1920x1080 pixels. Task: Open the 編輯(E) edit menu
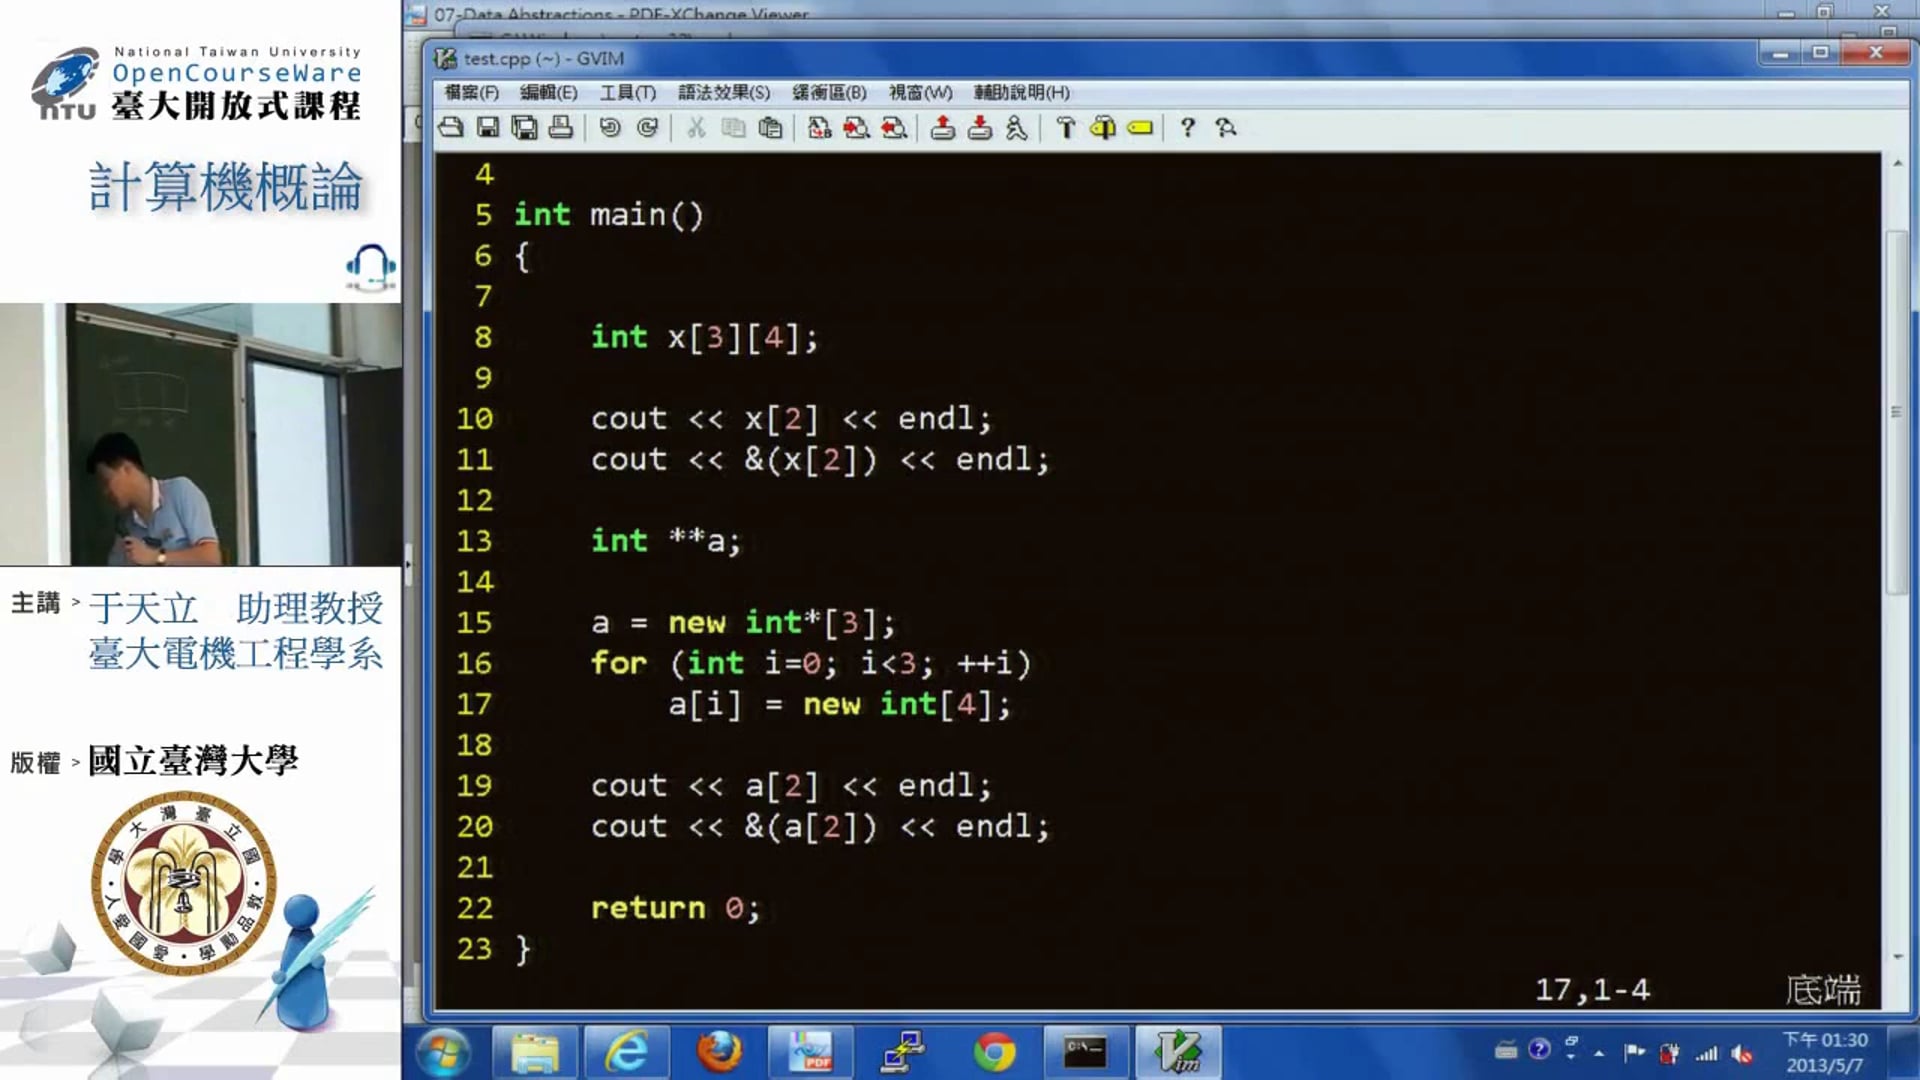548,92
